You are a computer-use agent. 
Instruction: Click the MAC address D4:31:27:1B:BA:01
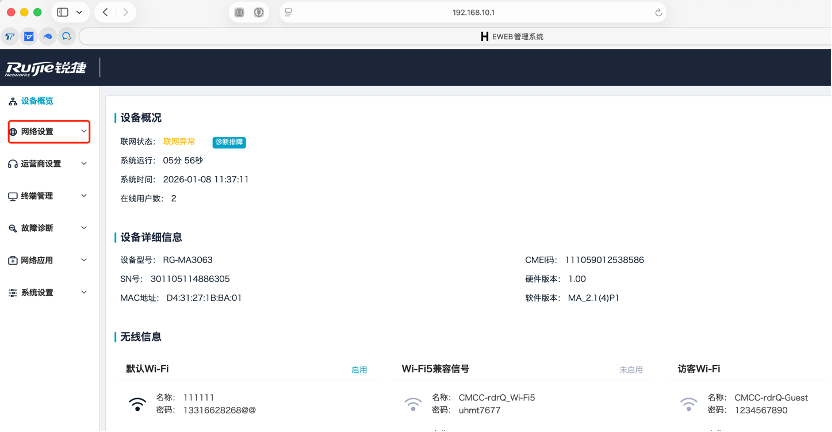tap(204, 298)
